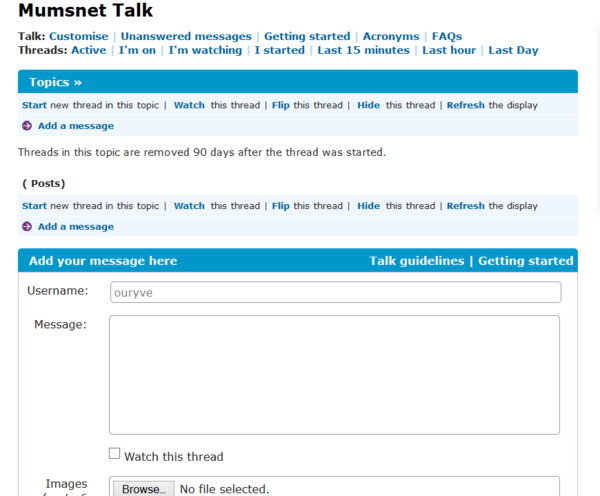The width and height of the screenshot is (600, 496).
Task: Click Refresh in the lower thread toolbar
Action: [466, 206]
